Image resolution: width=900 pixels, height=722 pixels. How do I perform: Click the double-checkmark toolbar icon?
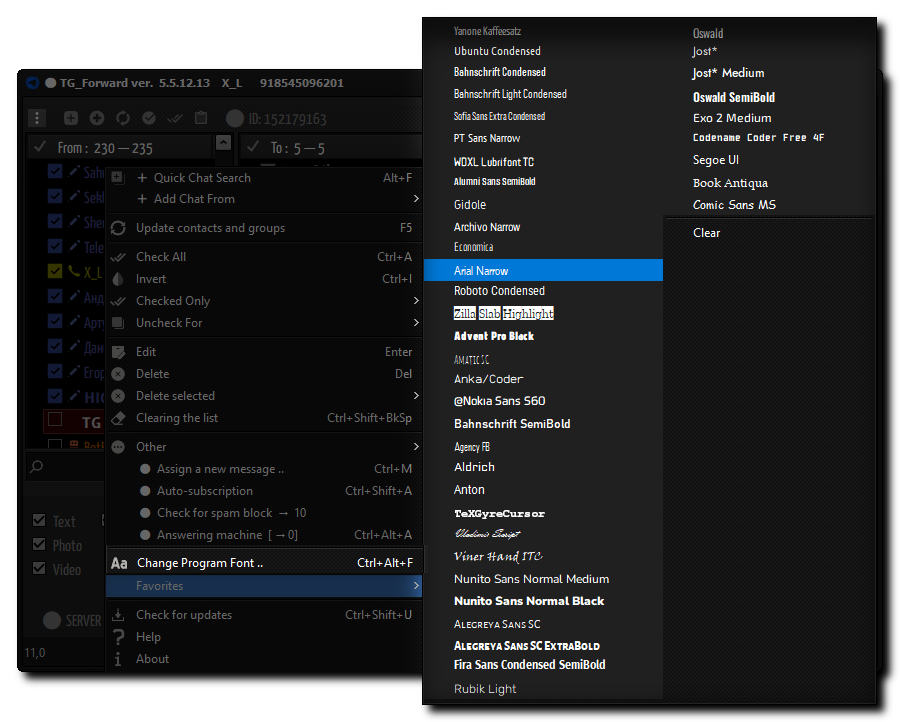coord(175,119)
